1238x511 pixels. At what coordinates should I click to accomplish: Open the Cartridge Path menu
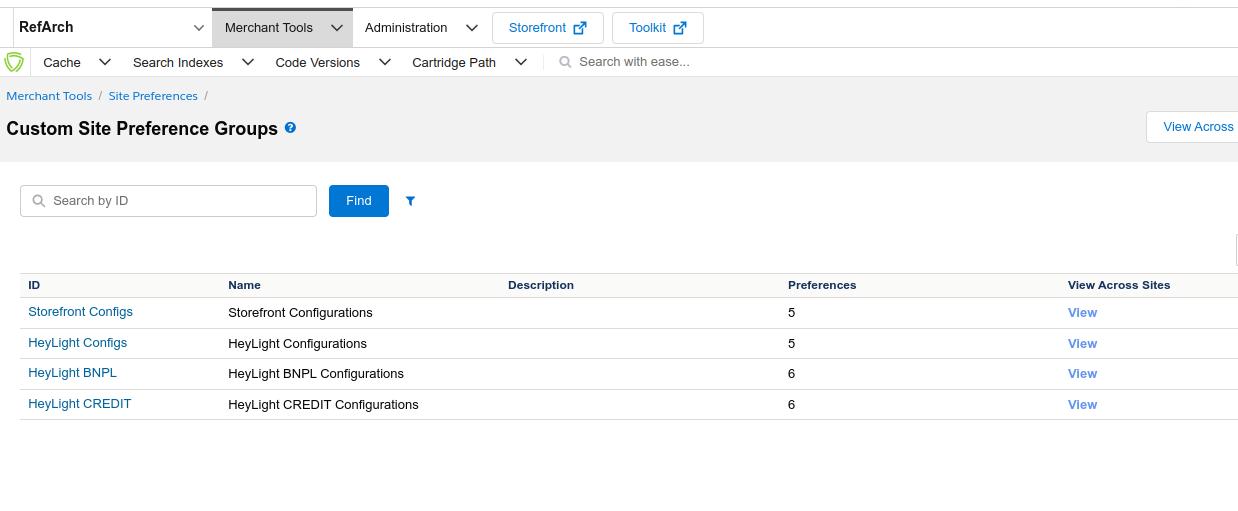(454, 62)
